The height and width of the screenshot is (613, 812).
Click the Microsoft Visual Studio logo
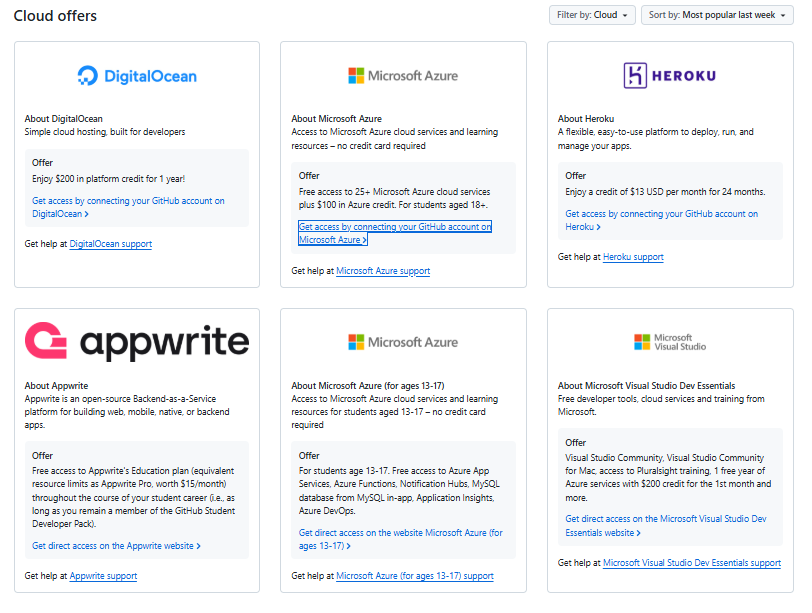(670, 342)
